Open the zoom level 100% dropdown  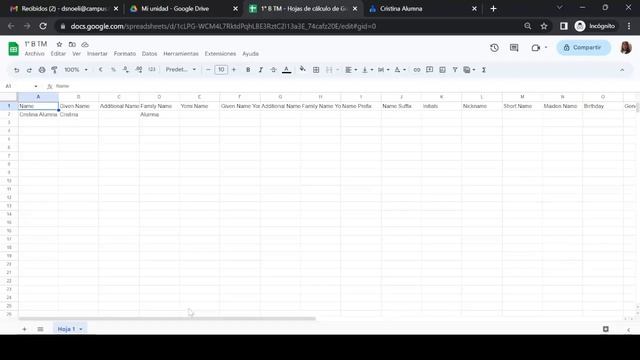pyautogui.click(x=76, y=70)
